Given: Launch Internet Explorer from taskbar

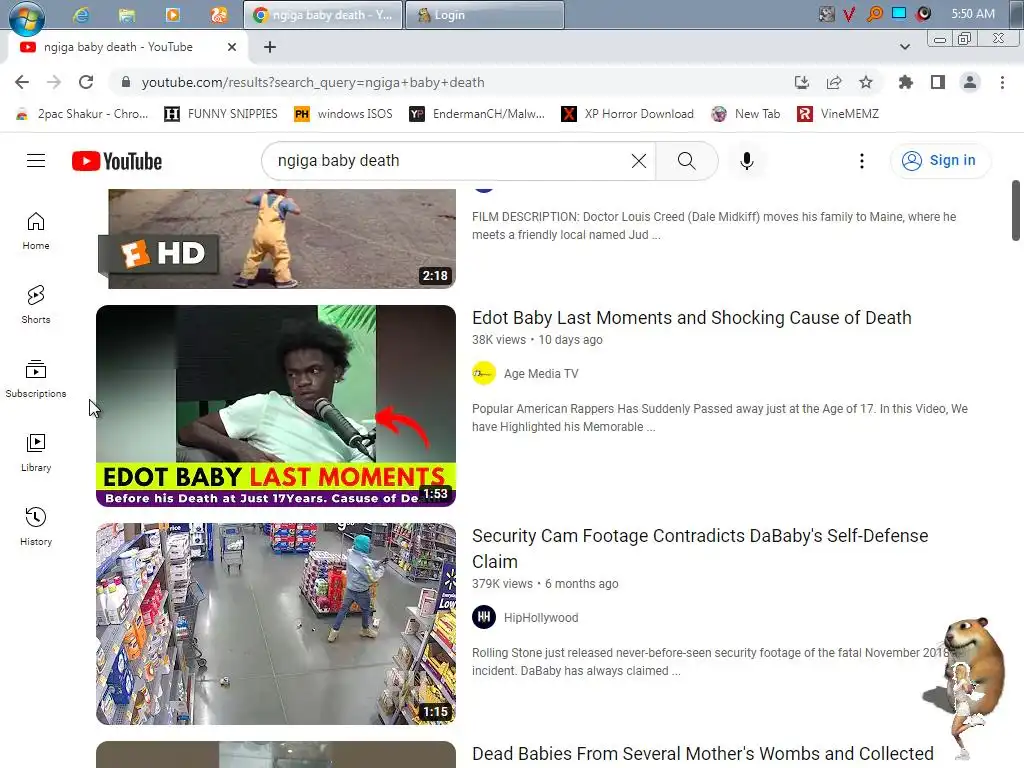Looking at the screenshot, I should [x=81, y=14].
